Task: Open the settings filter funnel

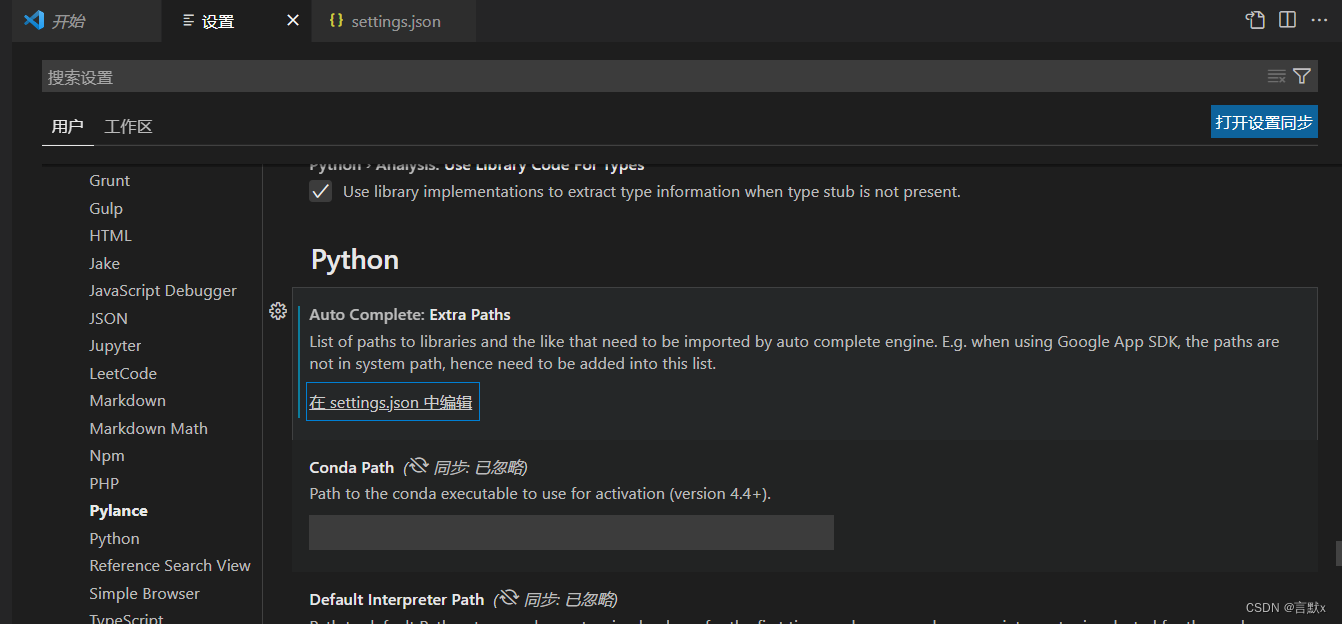Action: click(1302, 76)
